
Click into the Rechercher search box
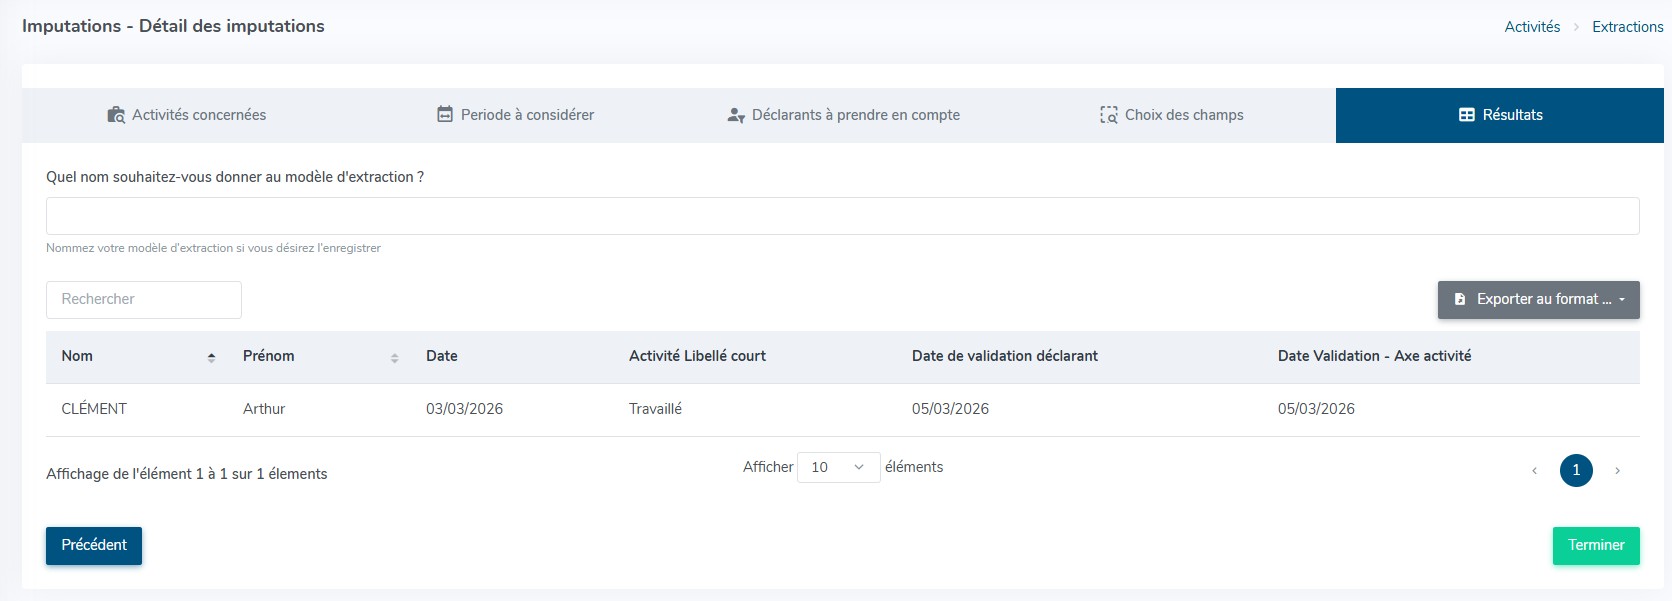coord(144,299)
